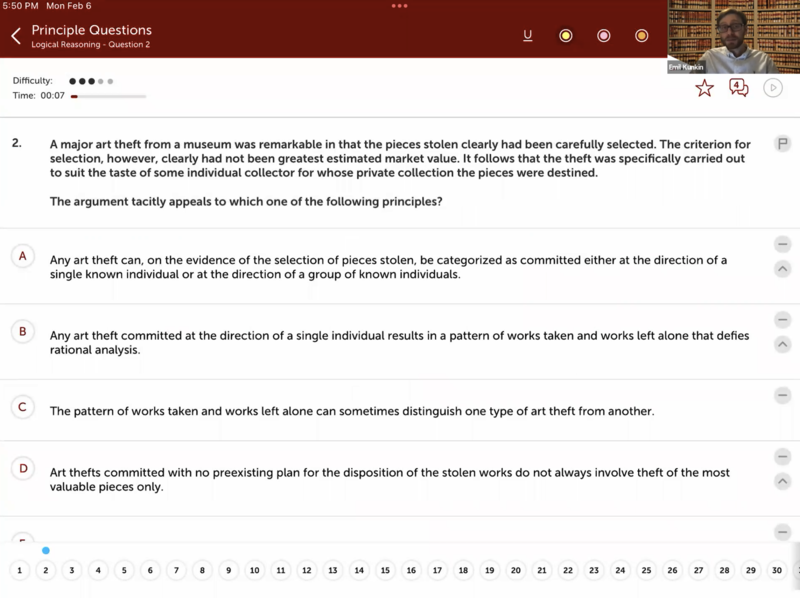Collapse answer D using its chevron
Viewport: 800px width, 598px height.
782,481
